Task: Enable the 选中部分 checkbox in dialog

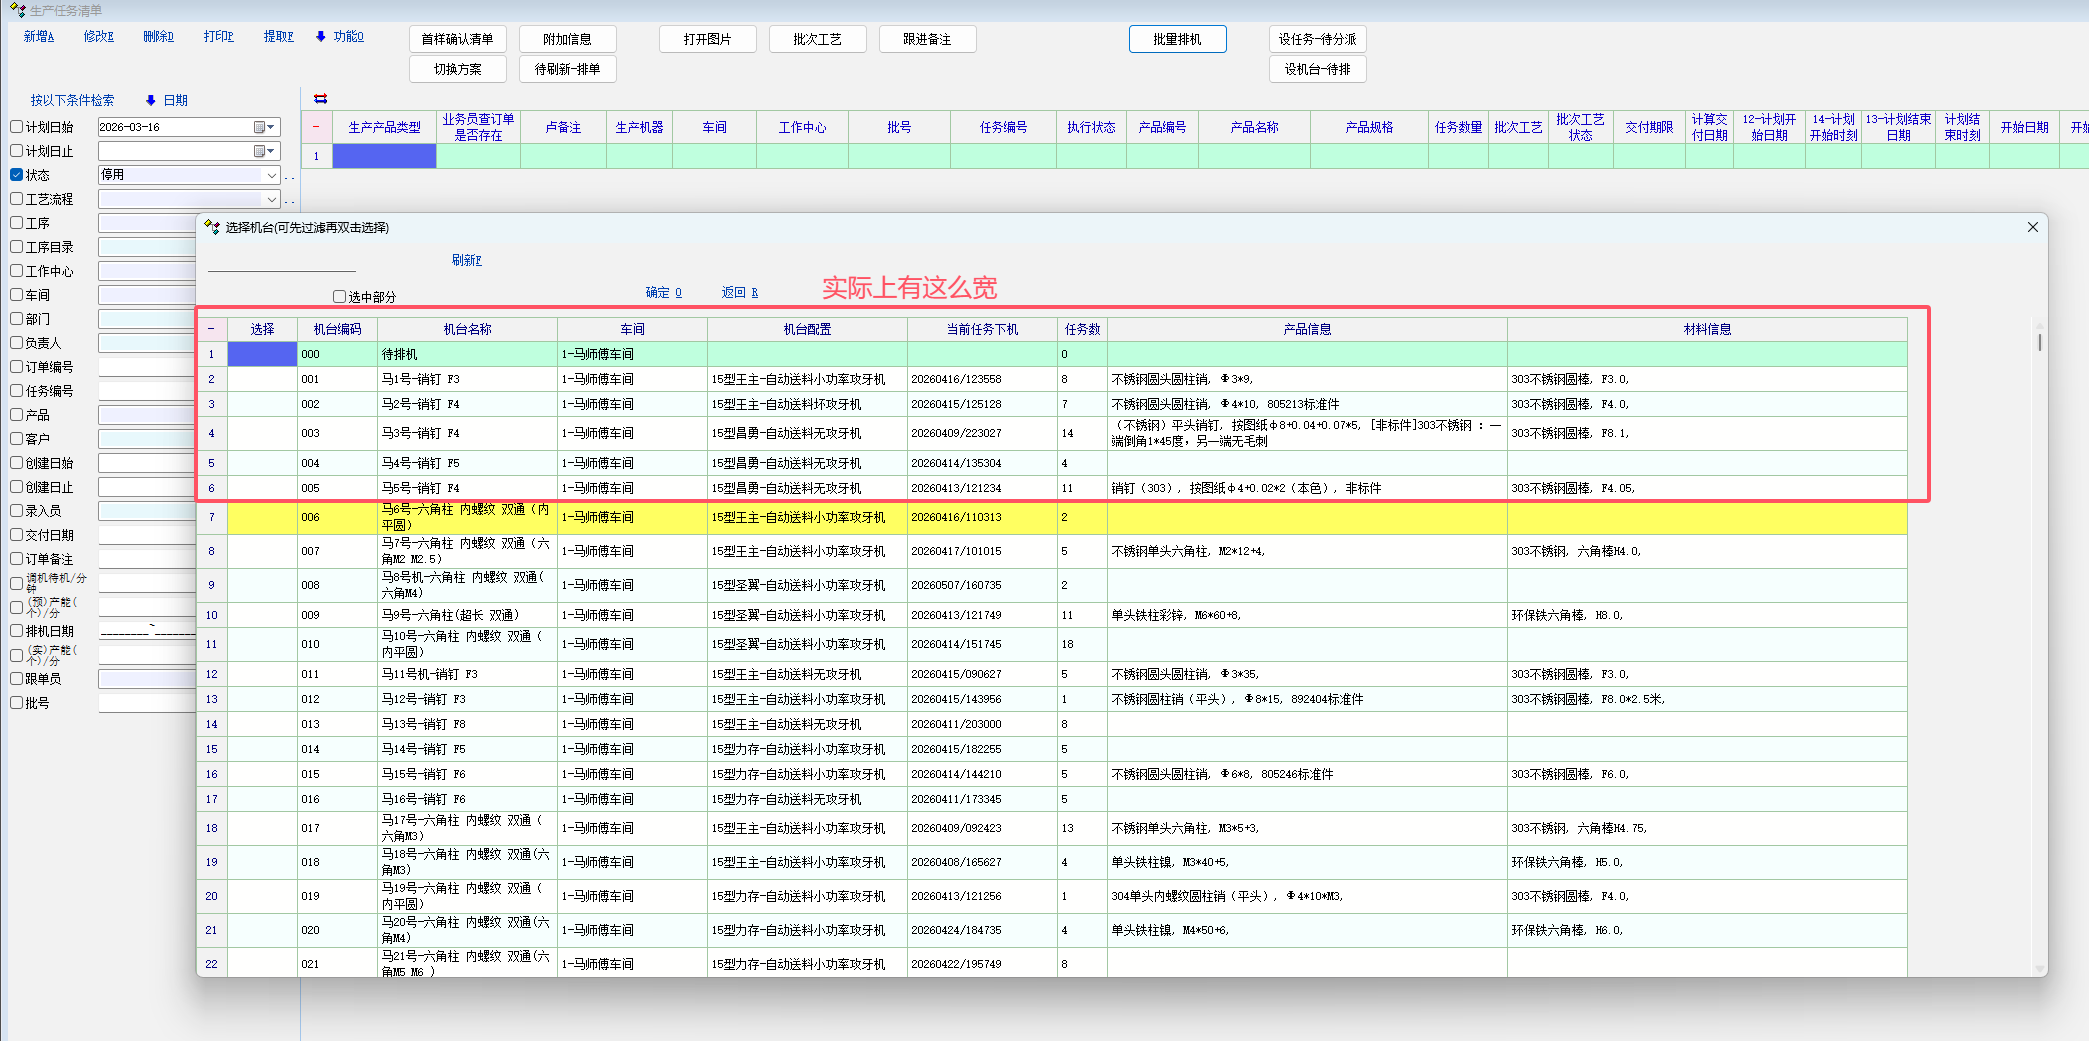Action: (340, 297)
